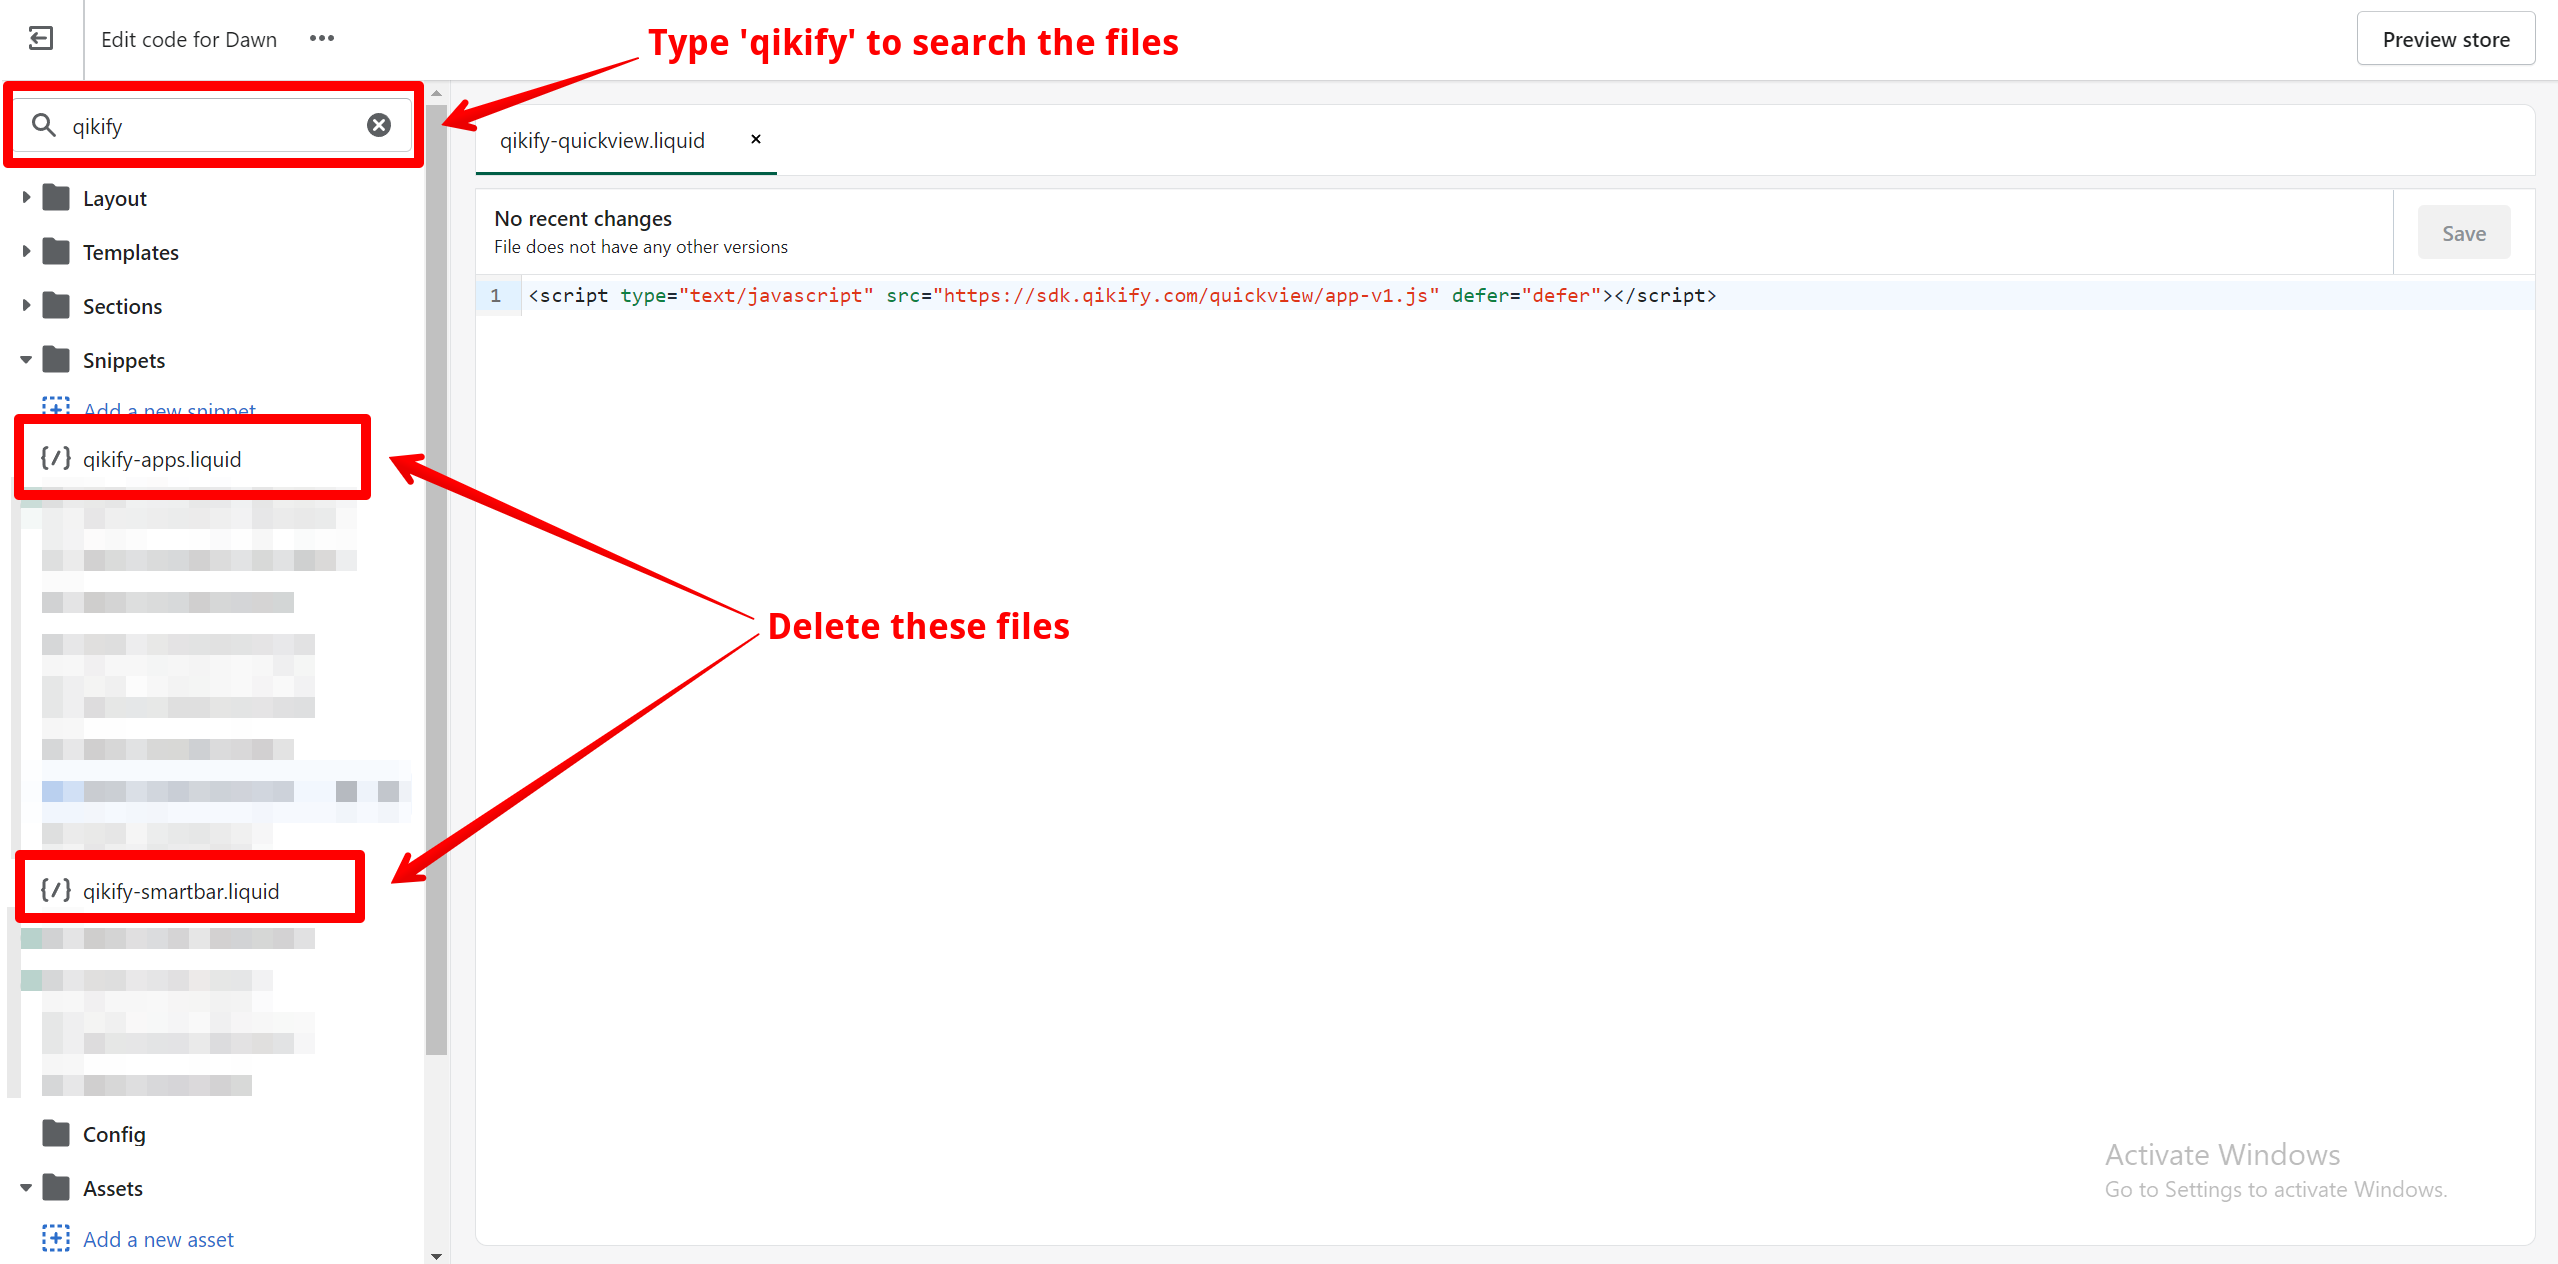Click the liquid icon beside qikify-smartbar.liquid
2558x1264 pixels.
point(56,890)
